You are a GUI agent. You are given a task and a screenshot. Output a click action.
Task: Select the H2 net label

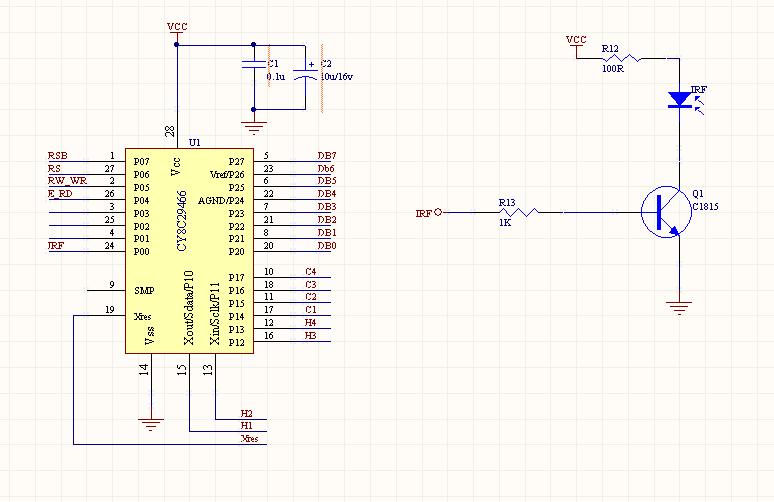coord(247,414)
